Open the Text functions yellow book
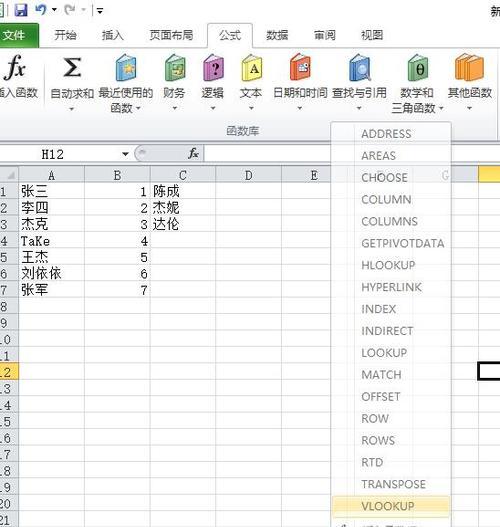The height and width of the screenshot is (527, 500). [x=252, y=69]
